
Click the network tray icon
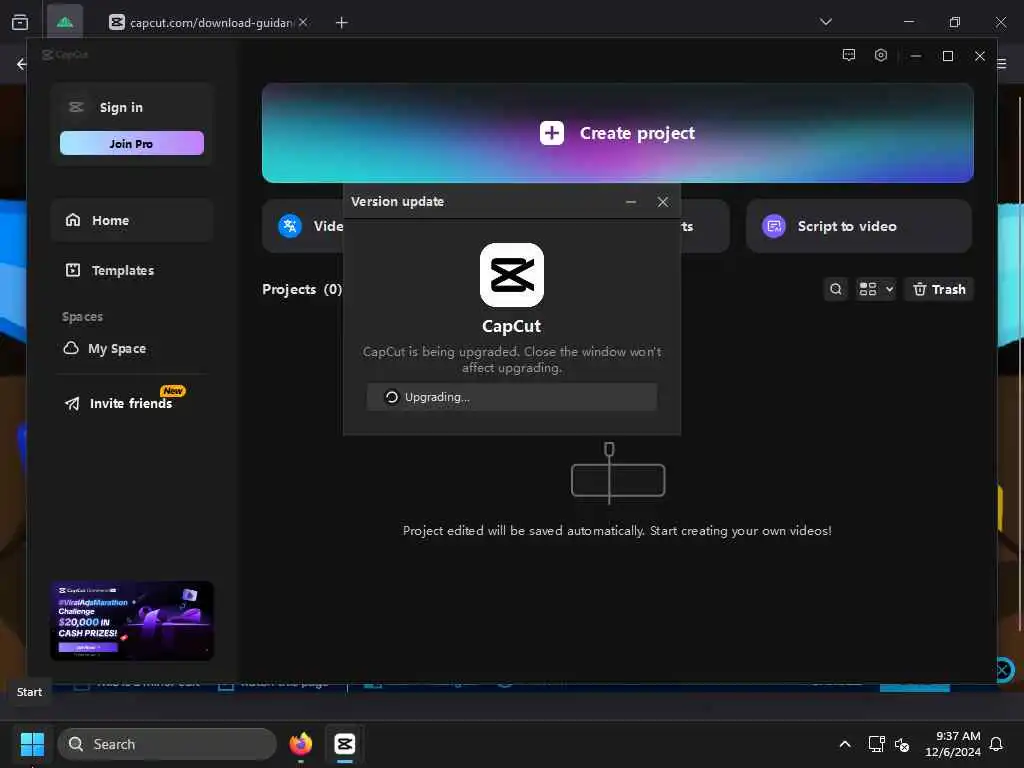(876, 744)
